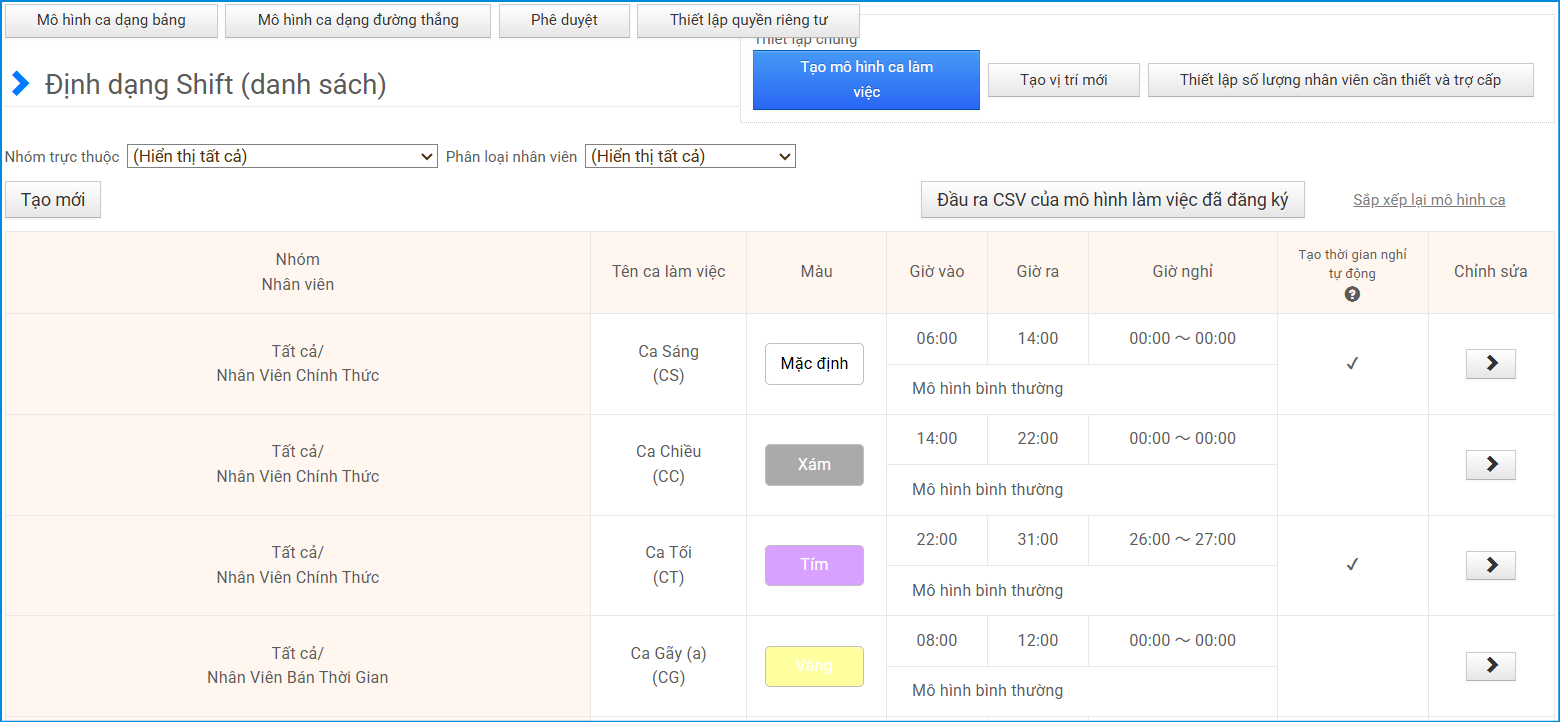Switch to Mô hình ca dạng đường thẳng tab
The height and width of the screenshot is (722, 1560).
click(x=358, y=21)
